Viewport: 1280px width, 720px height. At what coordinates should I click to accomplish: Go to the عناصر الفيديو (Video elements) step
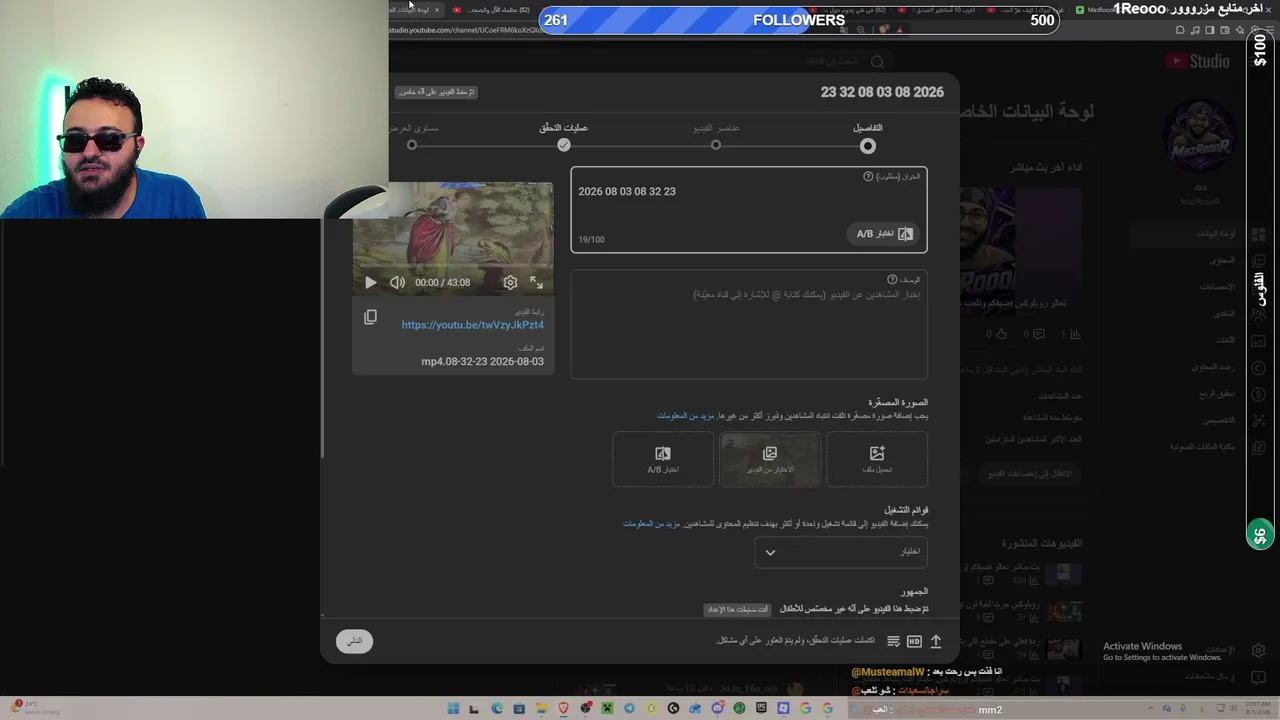tap(716, 138)
